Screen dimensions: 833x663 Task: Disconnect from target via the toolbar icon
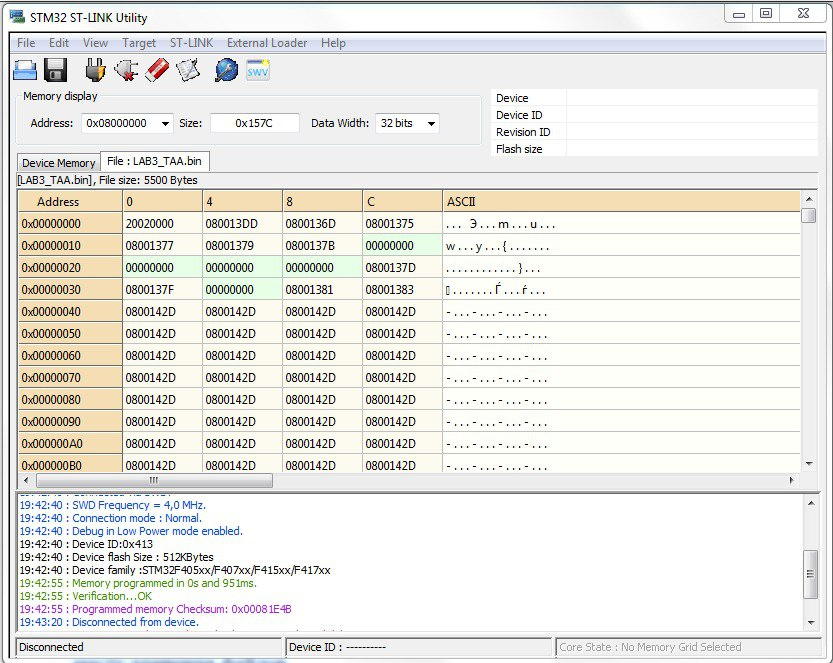tap(126, 70)
